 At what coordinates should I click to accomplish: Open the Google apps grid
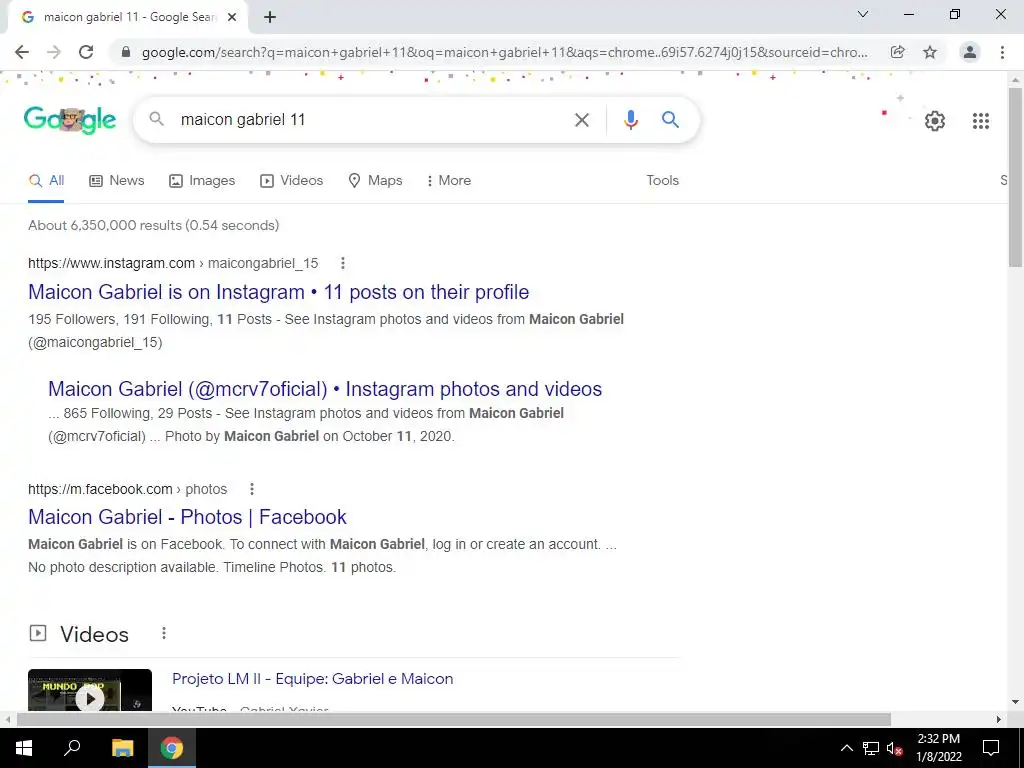(980, 121)
